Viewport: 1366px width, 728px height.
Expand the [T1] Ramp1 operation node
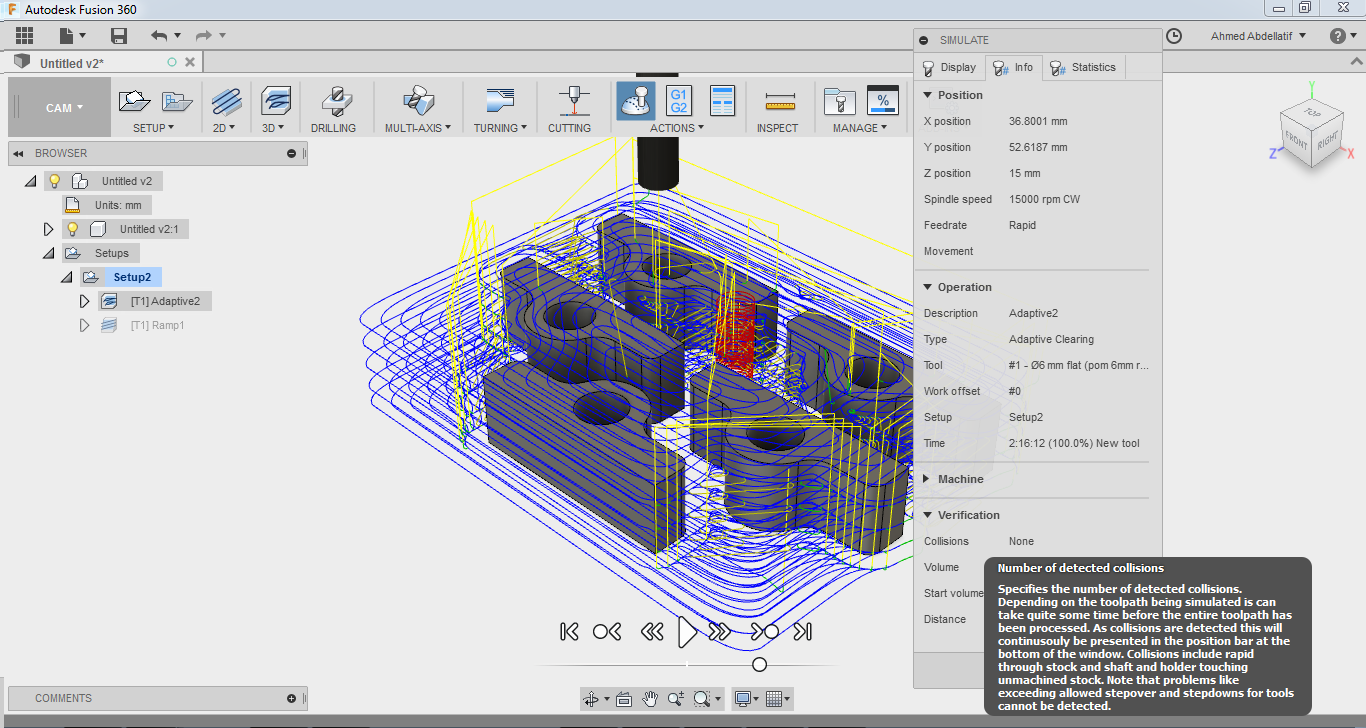(85, 325)
